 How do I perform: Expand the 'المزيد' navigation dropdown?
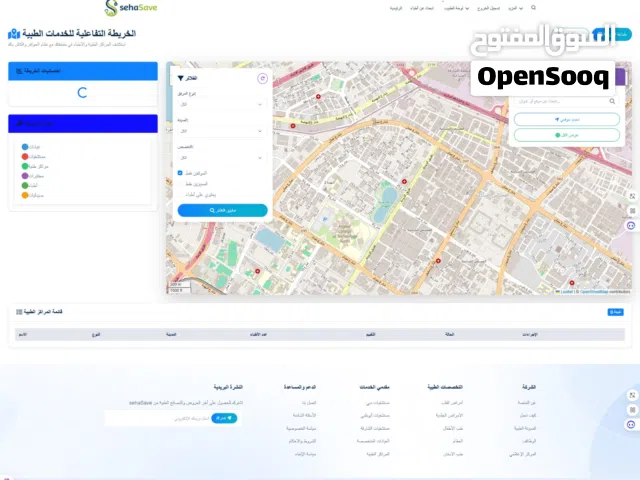click(x=515, y=8)
